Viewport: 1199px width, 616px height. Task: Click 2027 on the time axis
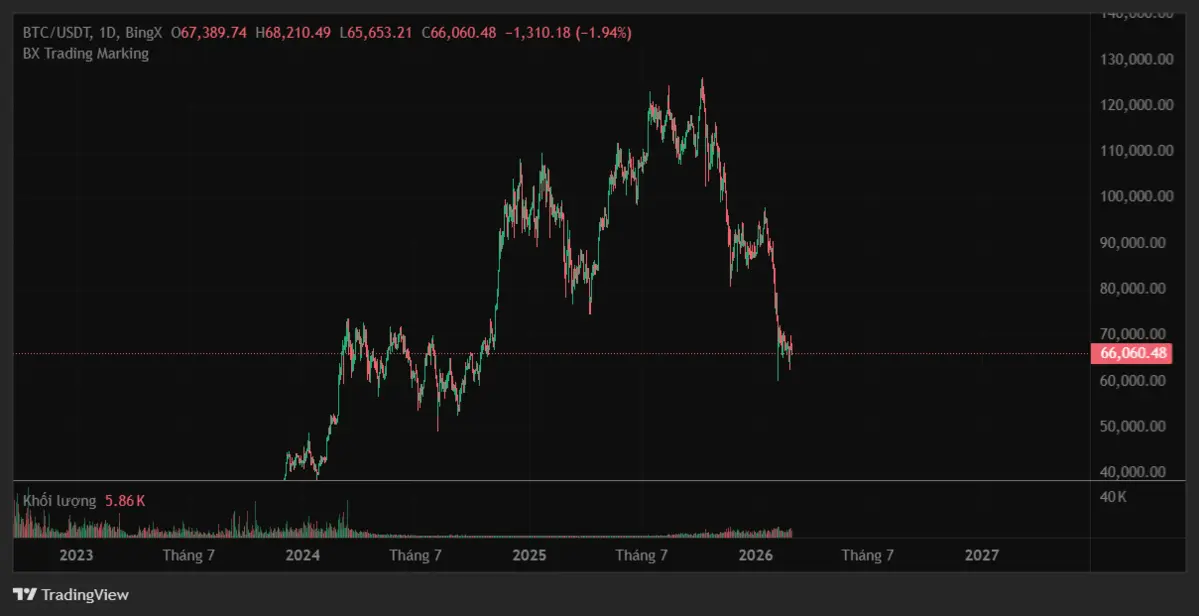pyautogui.click(x=981, y=555)
